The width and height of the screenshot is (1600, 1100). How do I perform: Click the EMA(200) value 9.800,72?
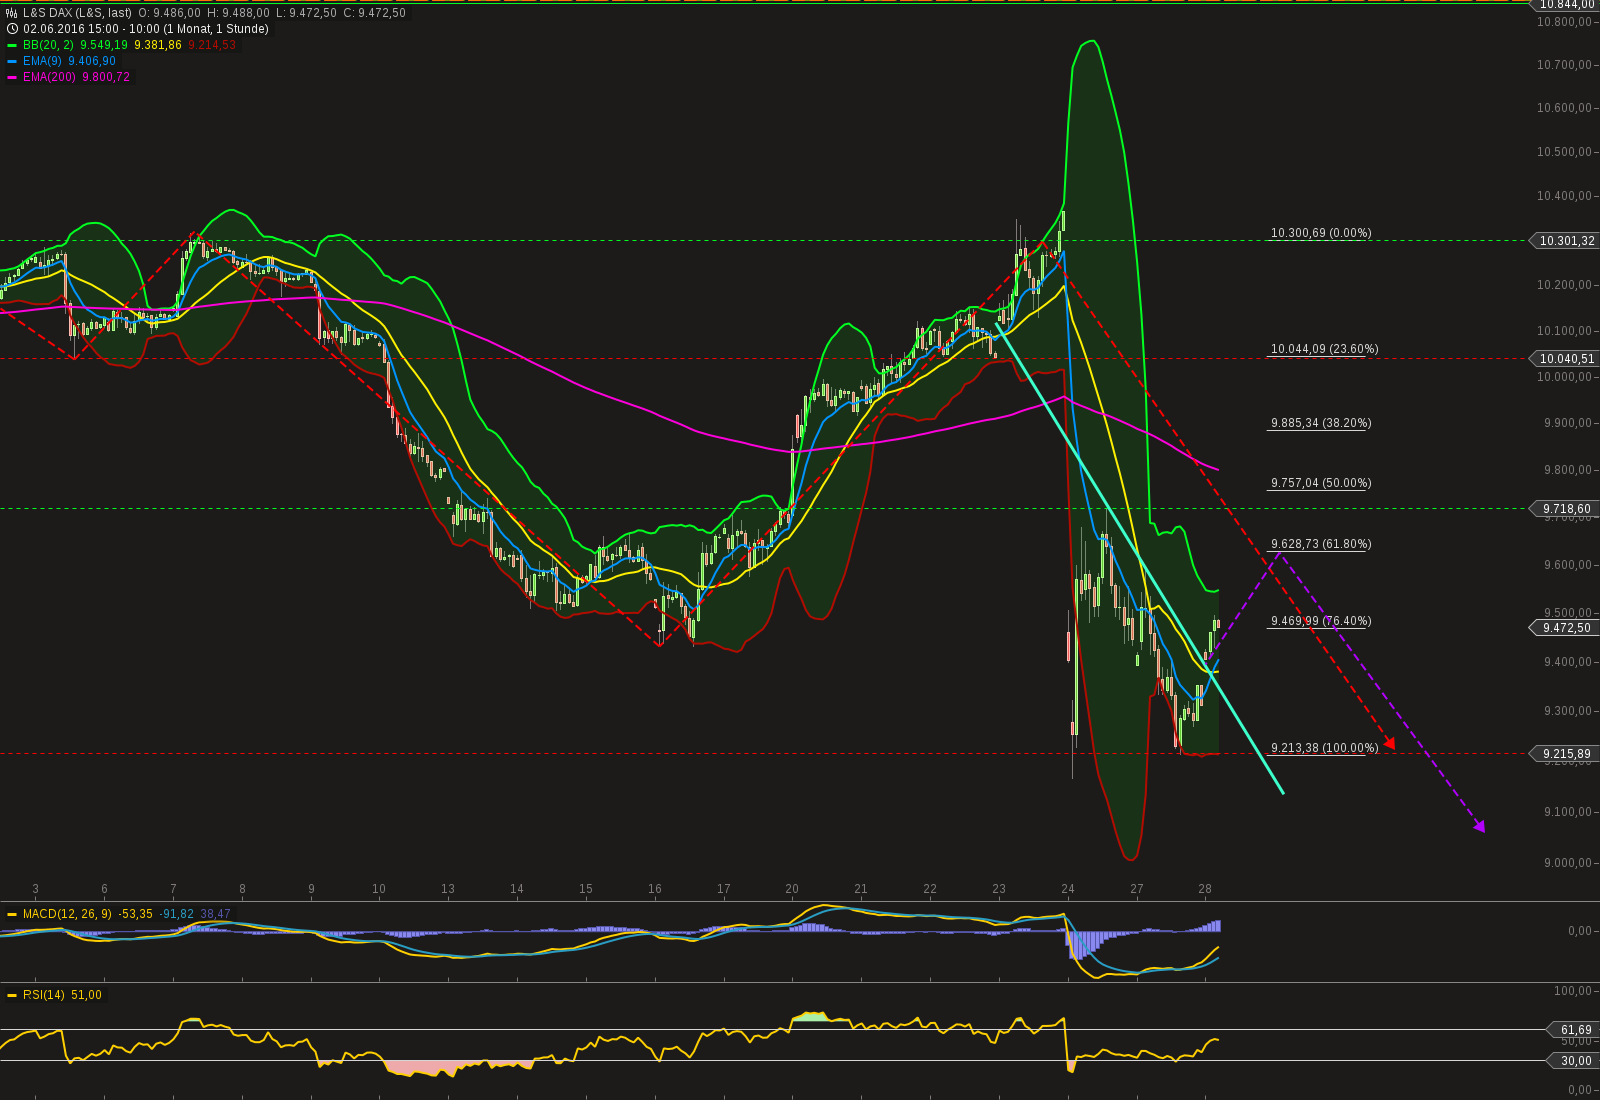[x=106, y=77]
